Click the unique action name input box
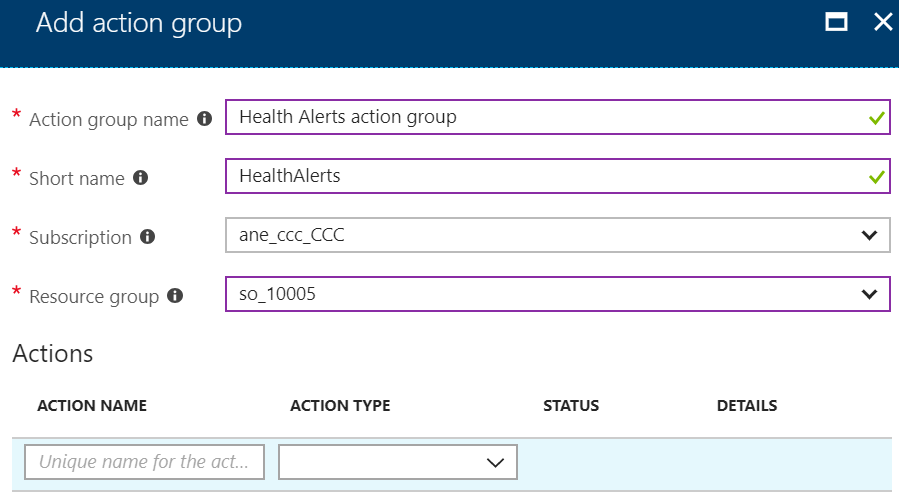 pyautogui.click(x=144, y=462)
